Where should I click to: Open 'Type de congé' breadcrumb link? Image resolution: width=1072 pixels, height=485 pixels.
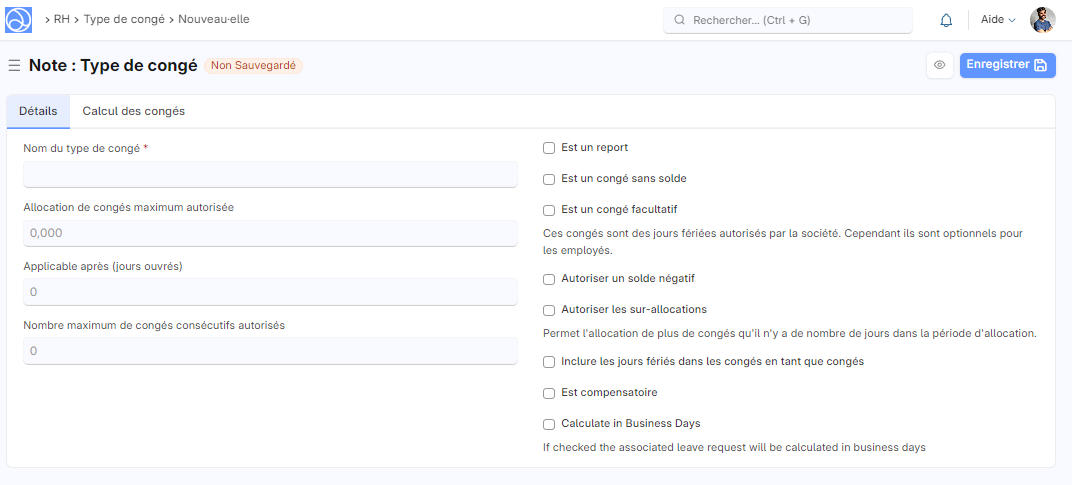[123, 19]
